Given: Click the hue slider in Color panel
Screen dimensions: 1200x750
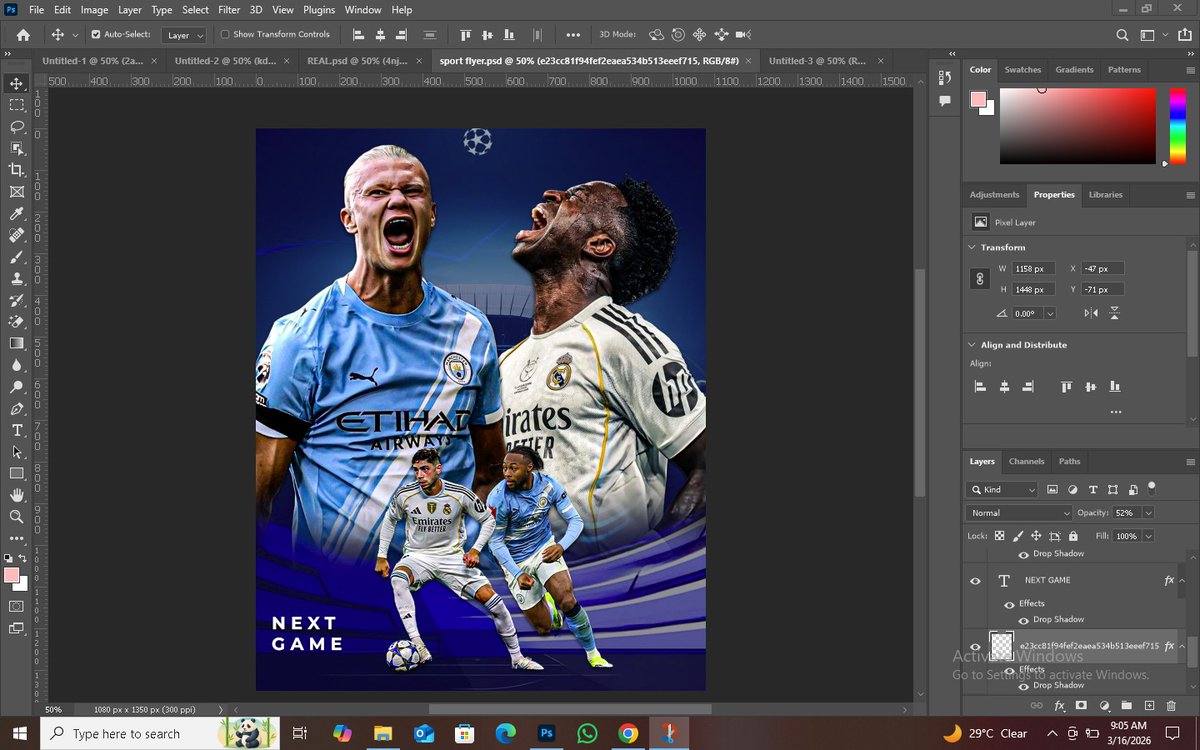Looking at the screenshot, I should coord(1177,126).
